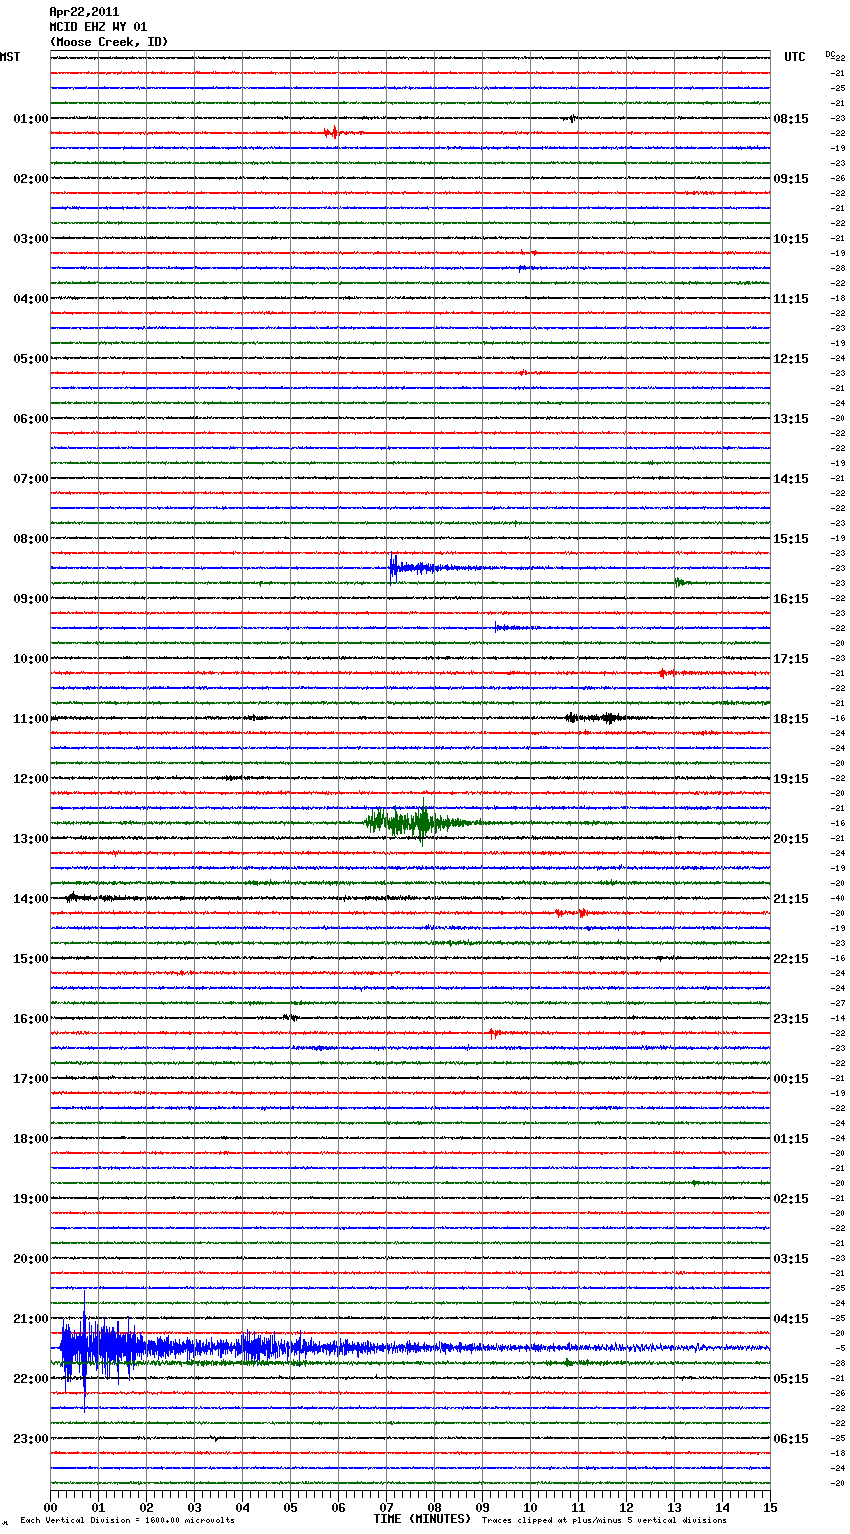This screenshot has width=850, height=1534.
Task: Click the '04:15' UTC time label
Action: click(x=791, y=1319)
